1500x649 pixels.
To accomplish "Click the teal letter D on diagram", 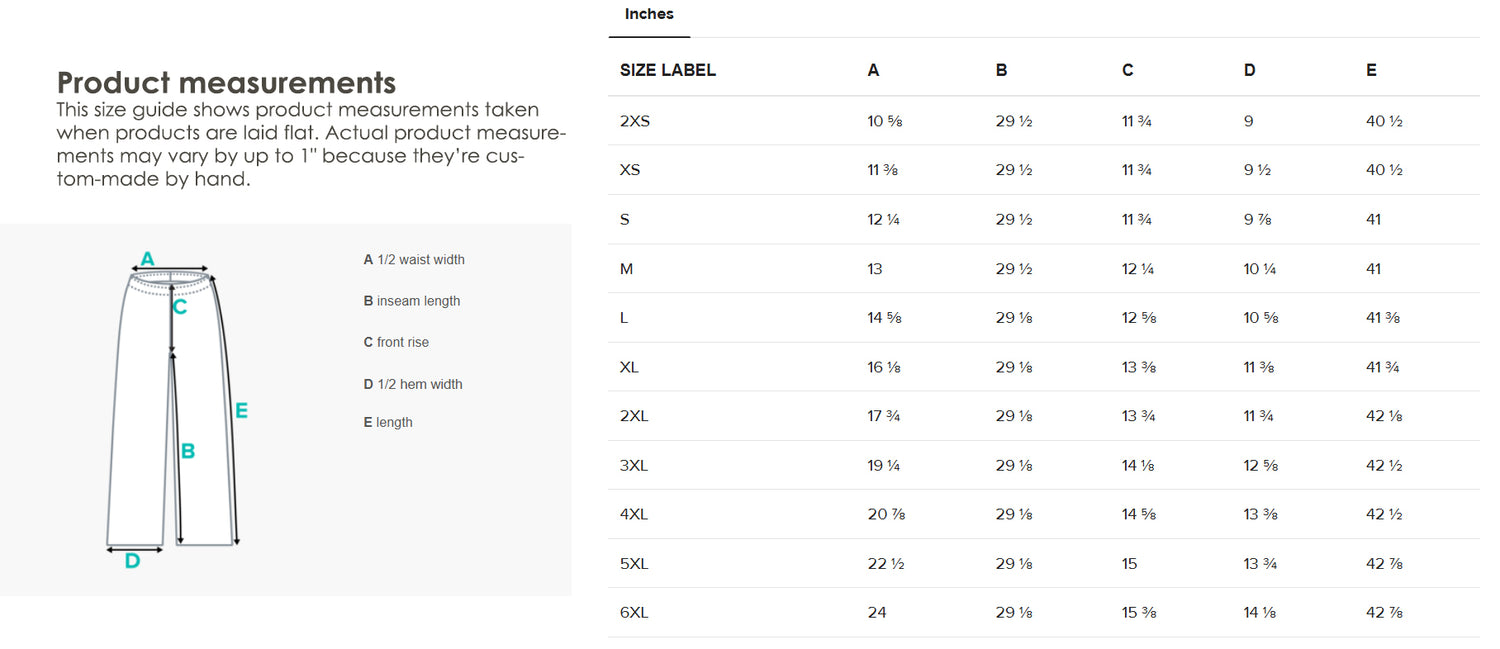I will (x=132, y=562).
